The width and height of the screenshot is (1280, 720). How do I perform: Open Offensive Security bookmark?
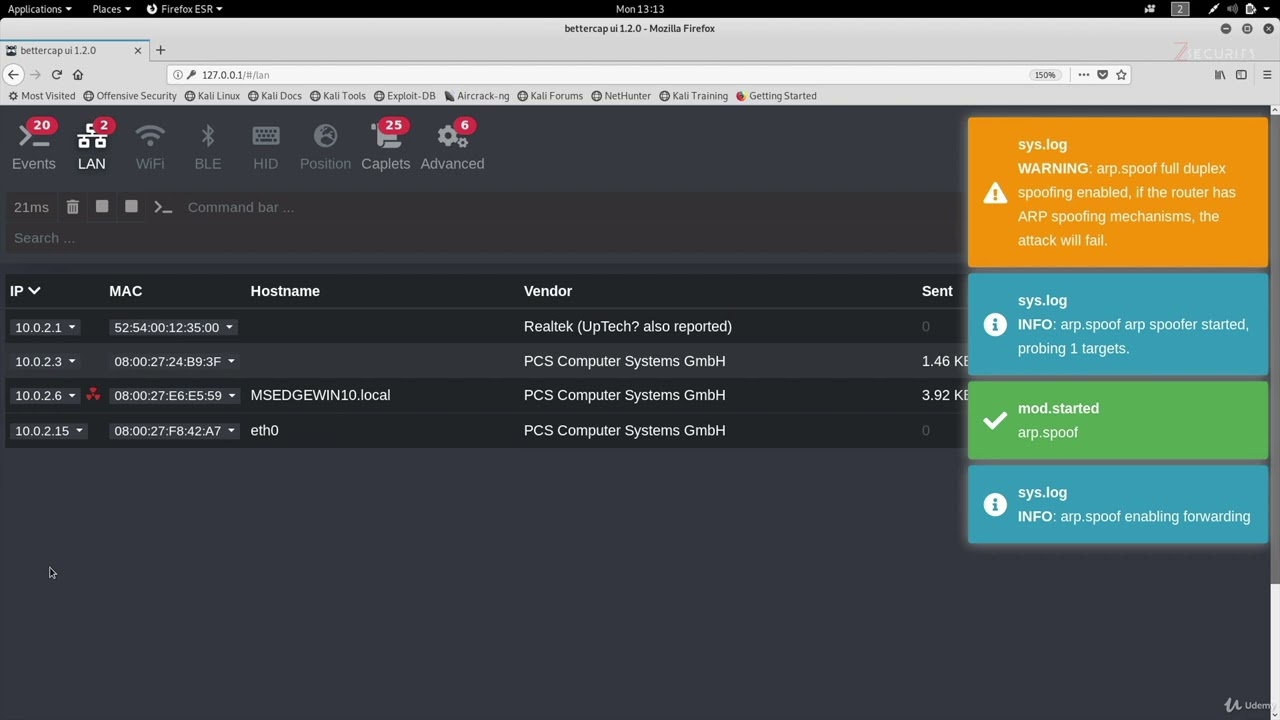(130, 96)
